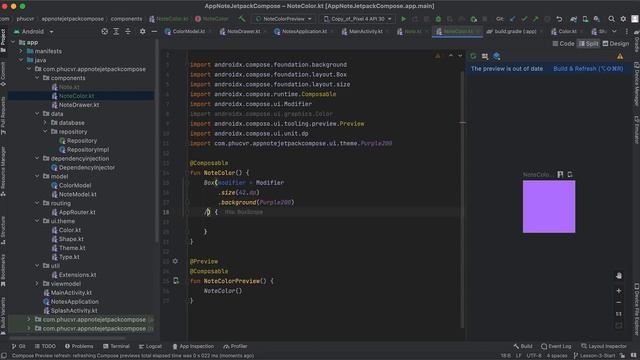Open the Logcat tool window

click(150, 346)
